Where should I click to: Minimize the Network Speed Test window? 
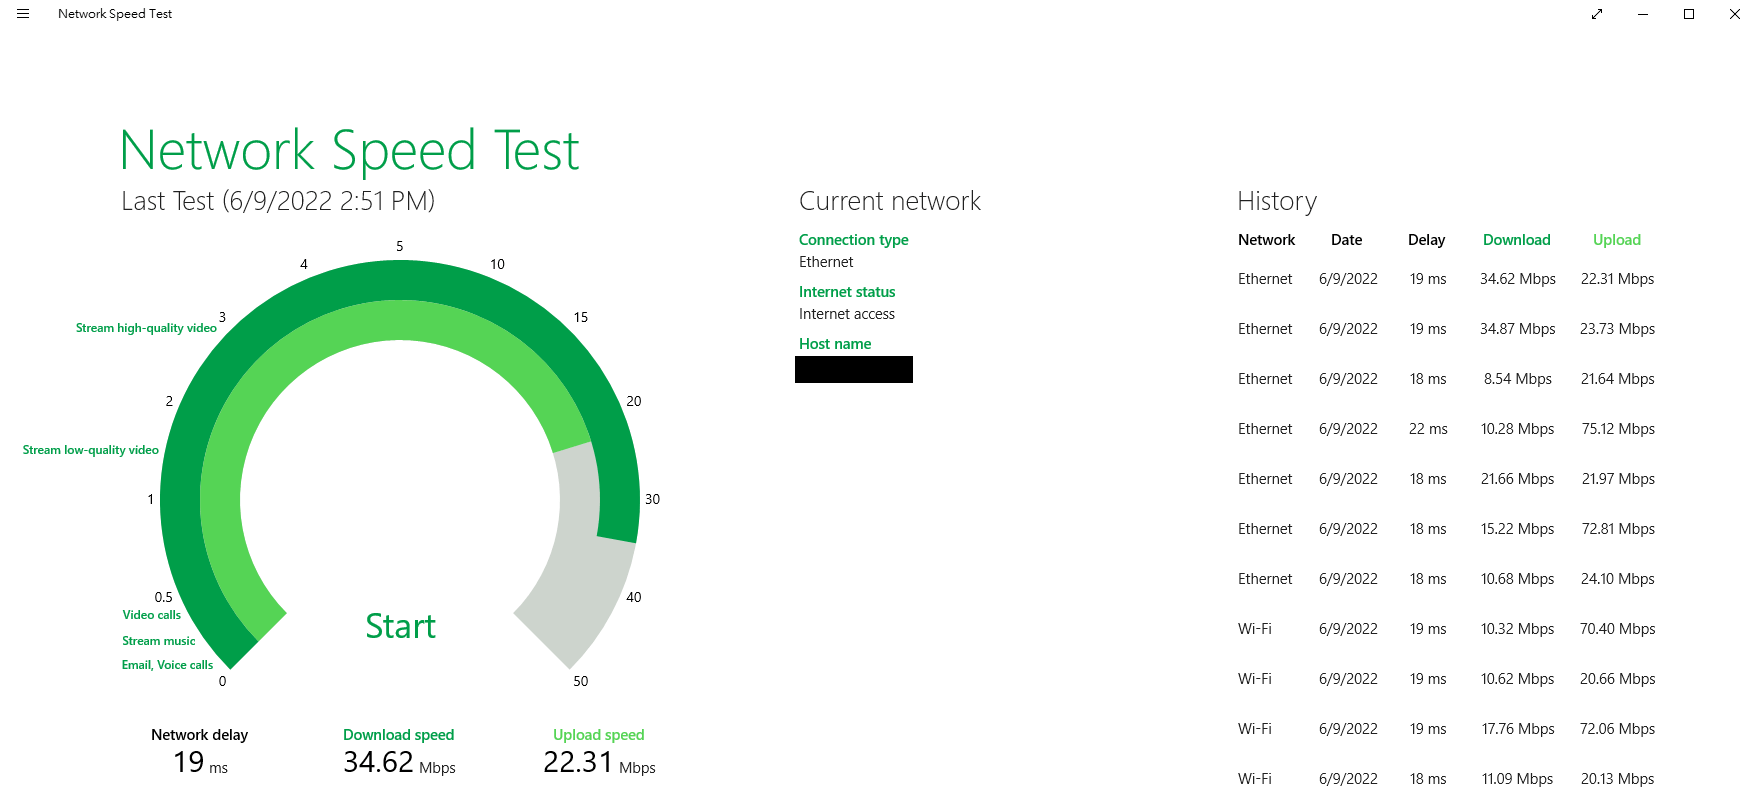[1643, 14]
